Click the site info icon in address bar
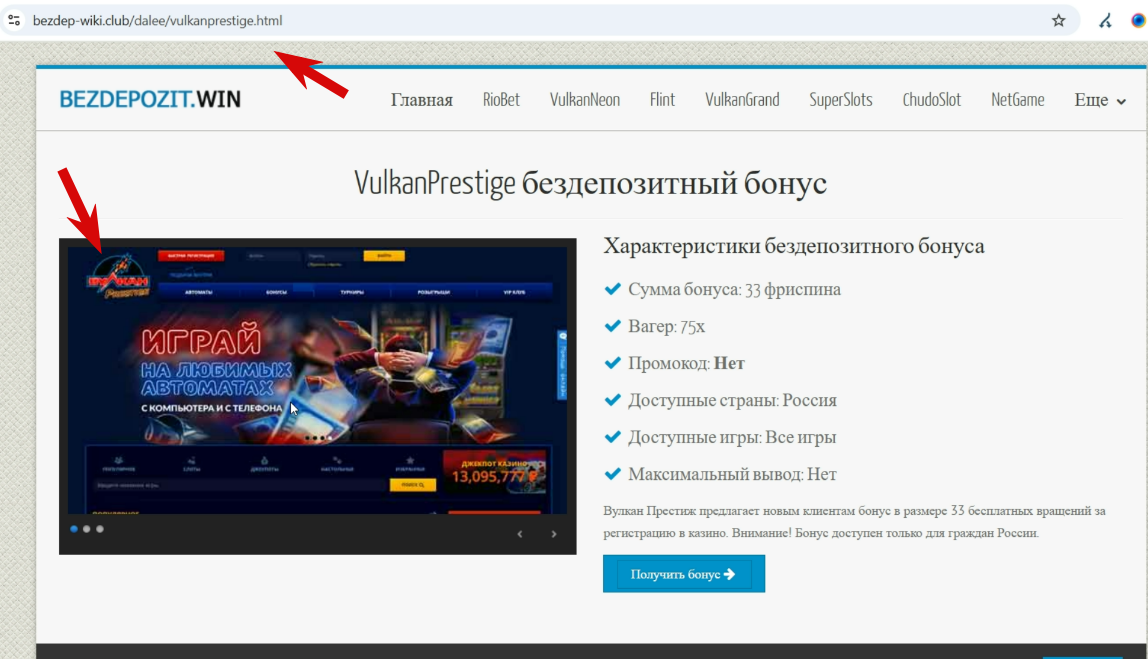The height and width of the screenshot is (659, 1148). pyautogui.click(x=14, y=21)
